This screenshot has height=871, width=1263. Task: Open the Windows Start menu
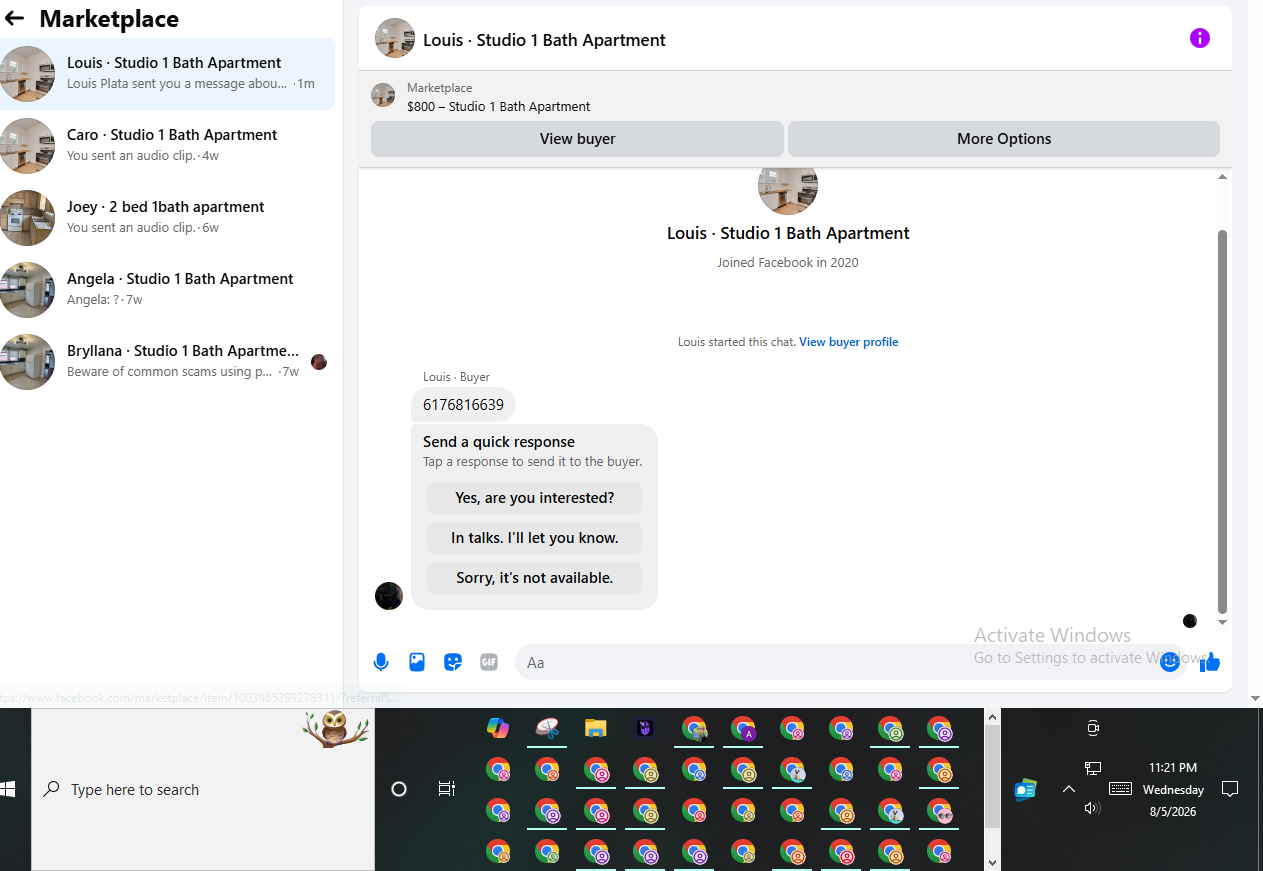8,789
